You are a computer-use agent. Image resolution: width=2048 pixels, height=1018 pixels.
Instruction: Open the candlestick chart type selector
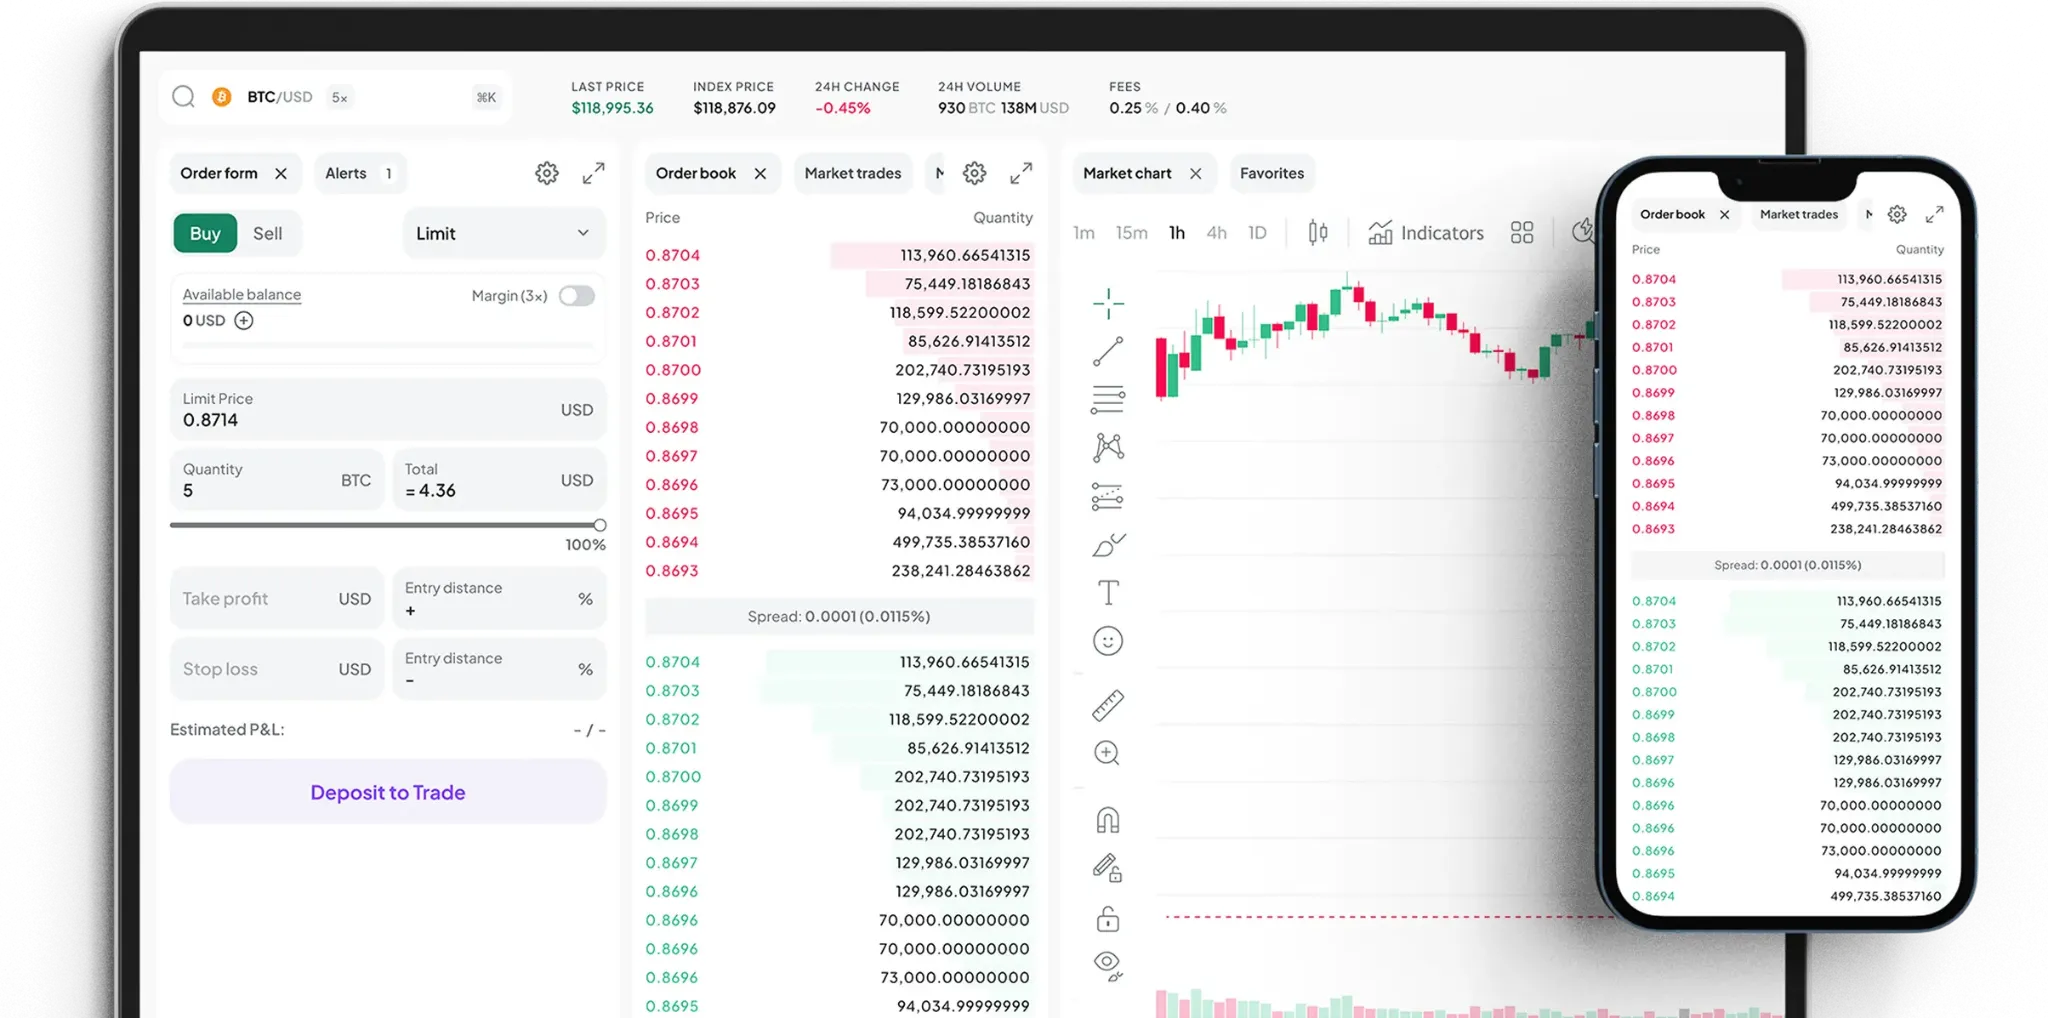(x=1318, y=233)
